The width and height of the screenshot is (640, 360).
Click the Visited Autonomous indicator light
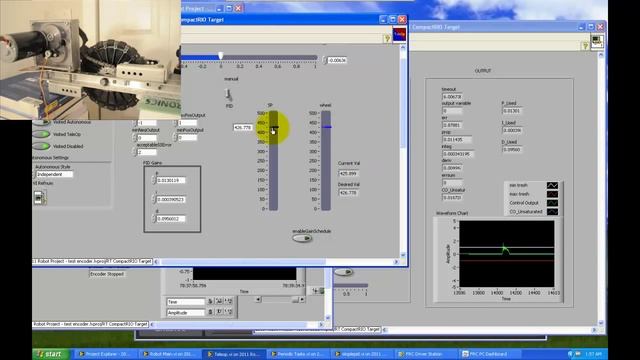(x=41, y=122)
